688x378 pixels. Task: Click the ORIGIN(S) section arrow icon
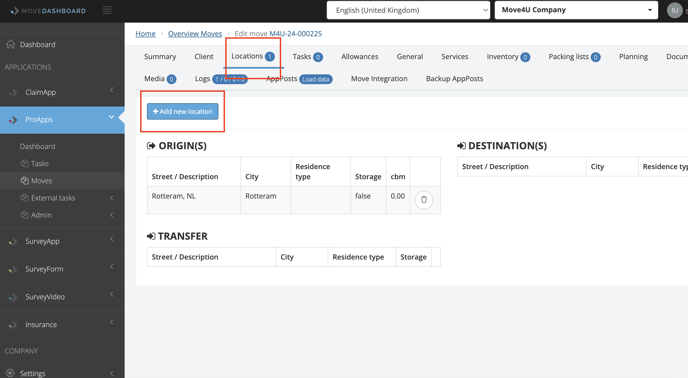click(x=151, y=146)
